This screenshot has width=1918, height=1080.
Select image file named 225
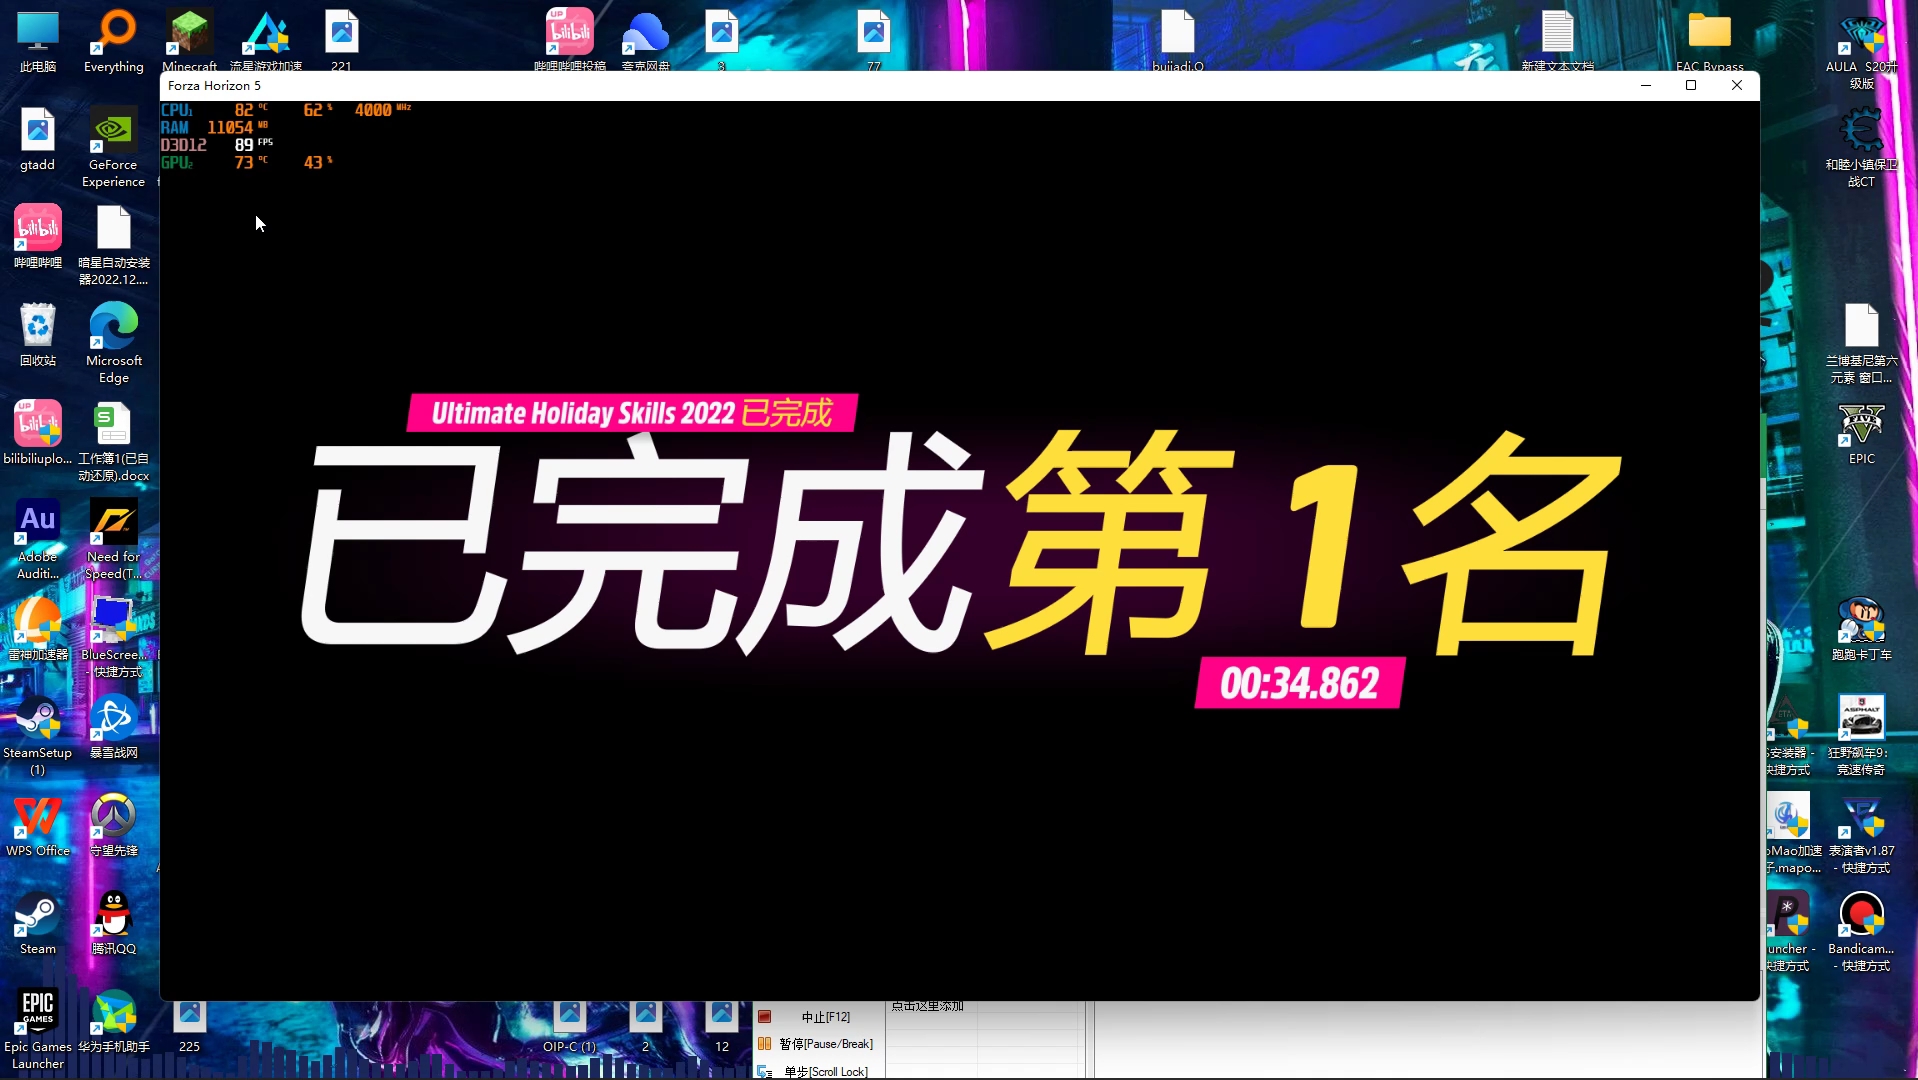[189, 1027]
